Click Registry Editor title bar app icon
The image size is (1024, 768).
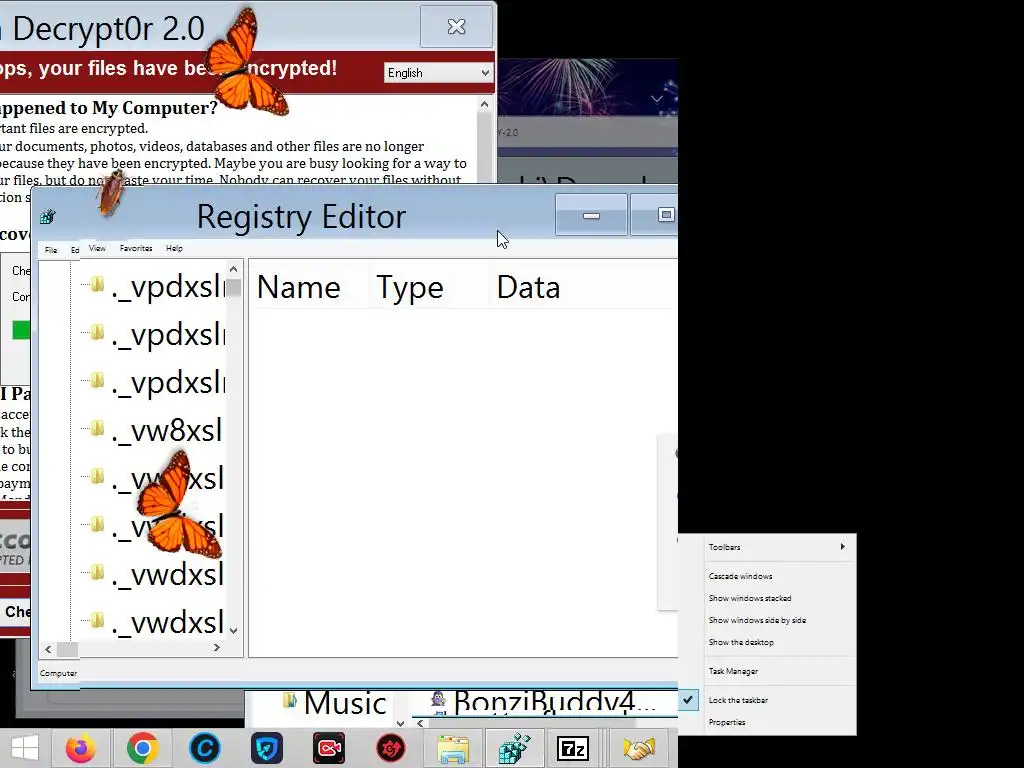(48, 217)
